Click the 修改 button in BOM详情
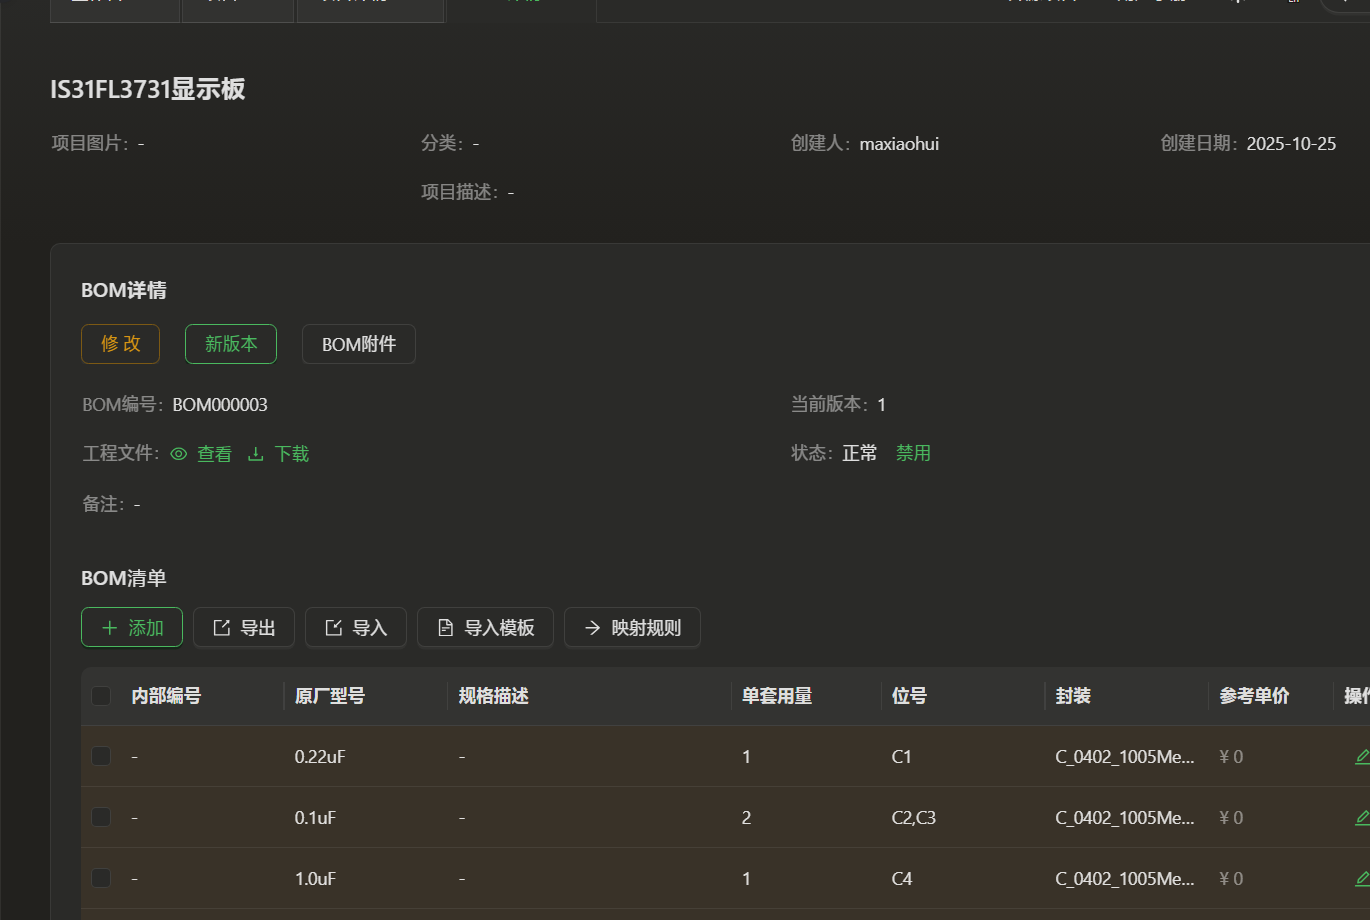 coord(121,344)
